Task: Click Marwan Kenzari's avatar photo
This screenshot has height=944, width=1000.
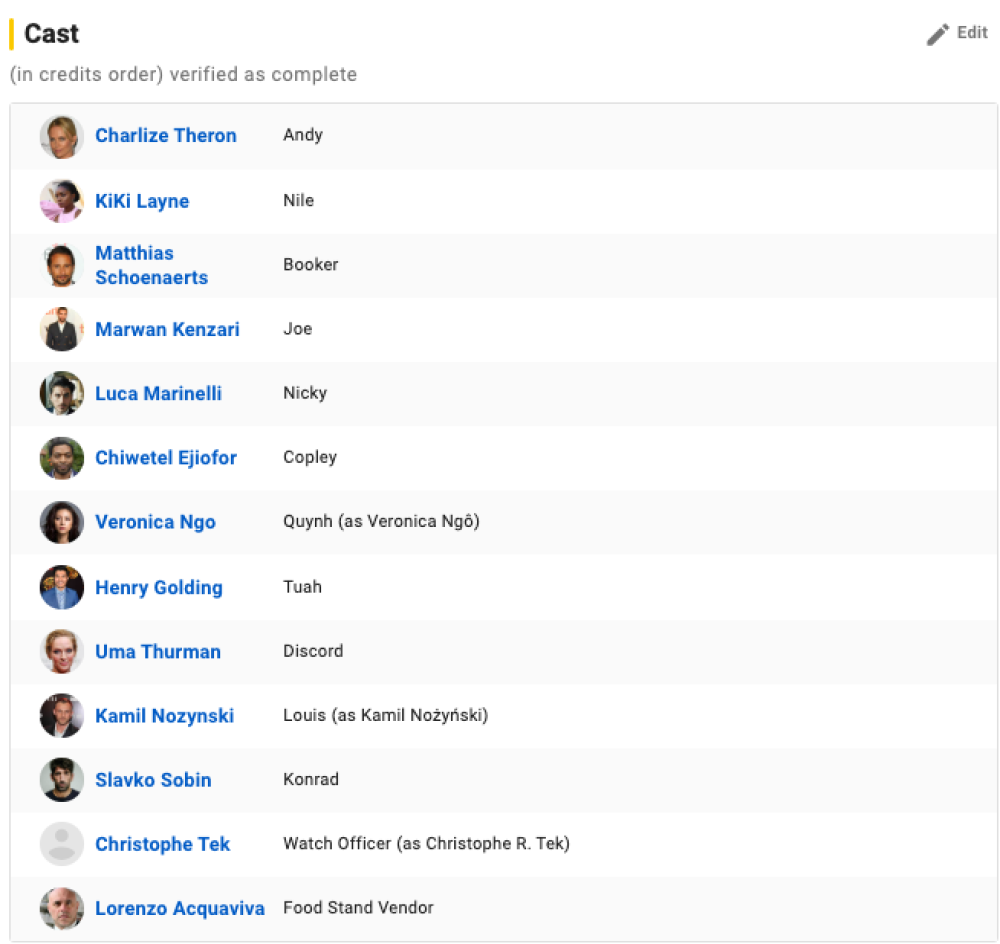Action: pos(62,329)
